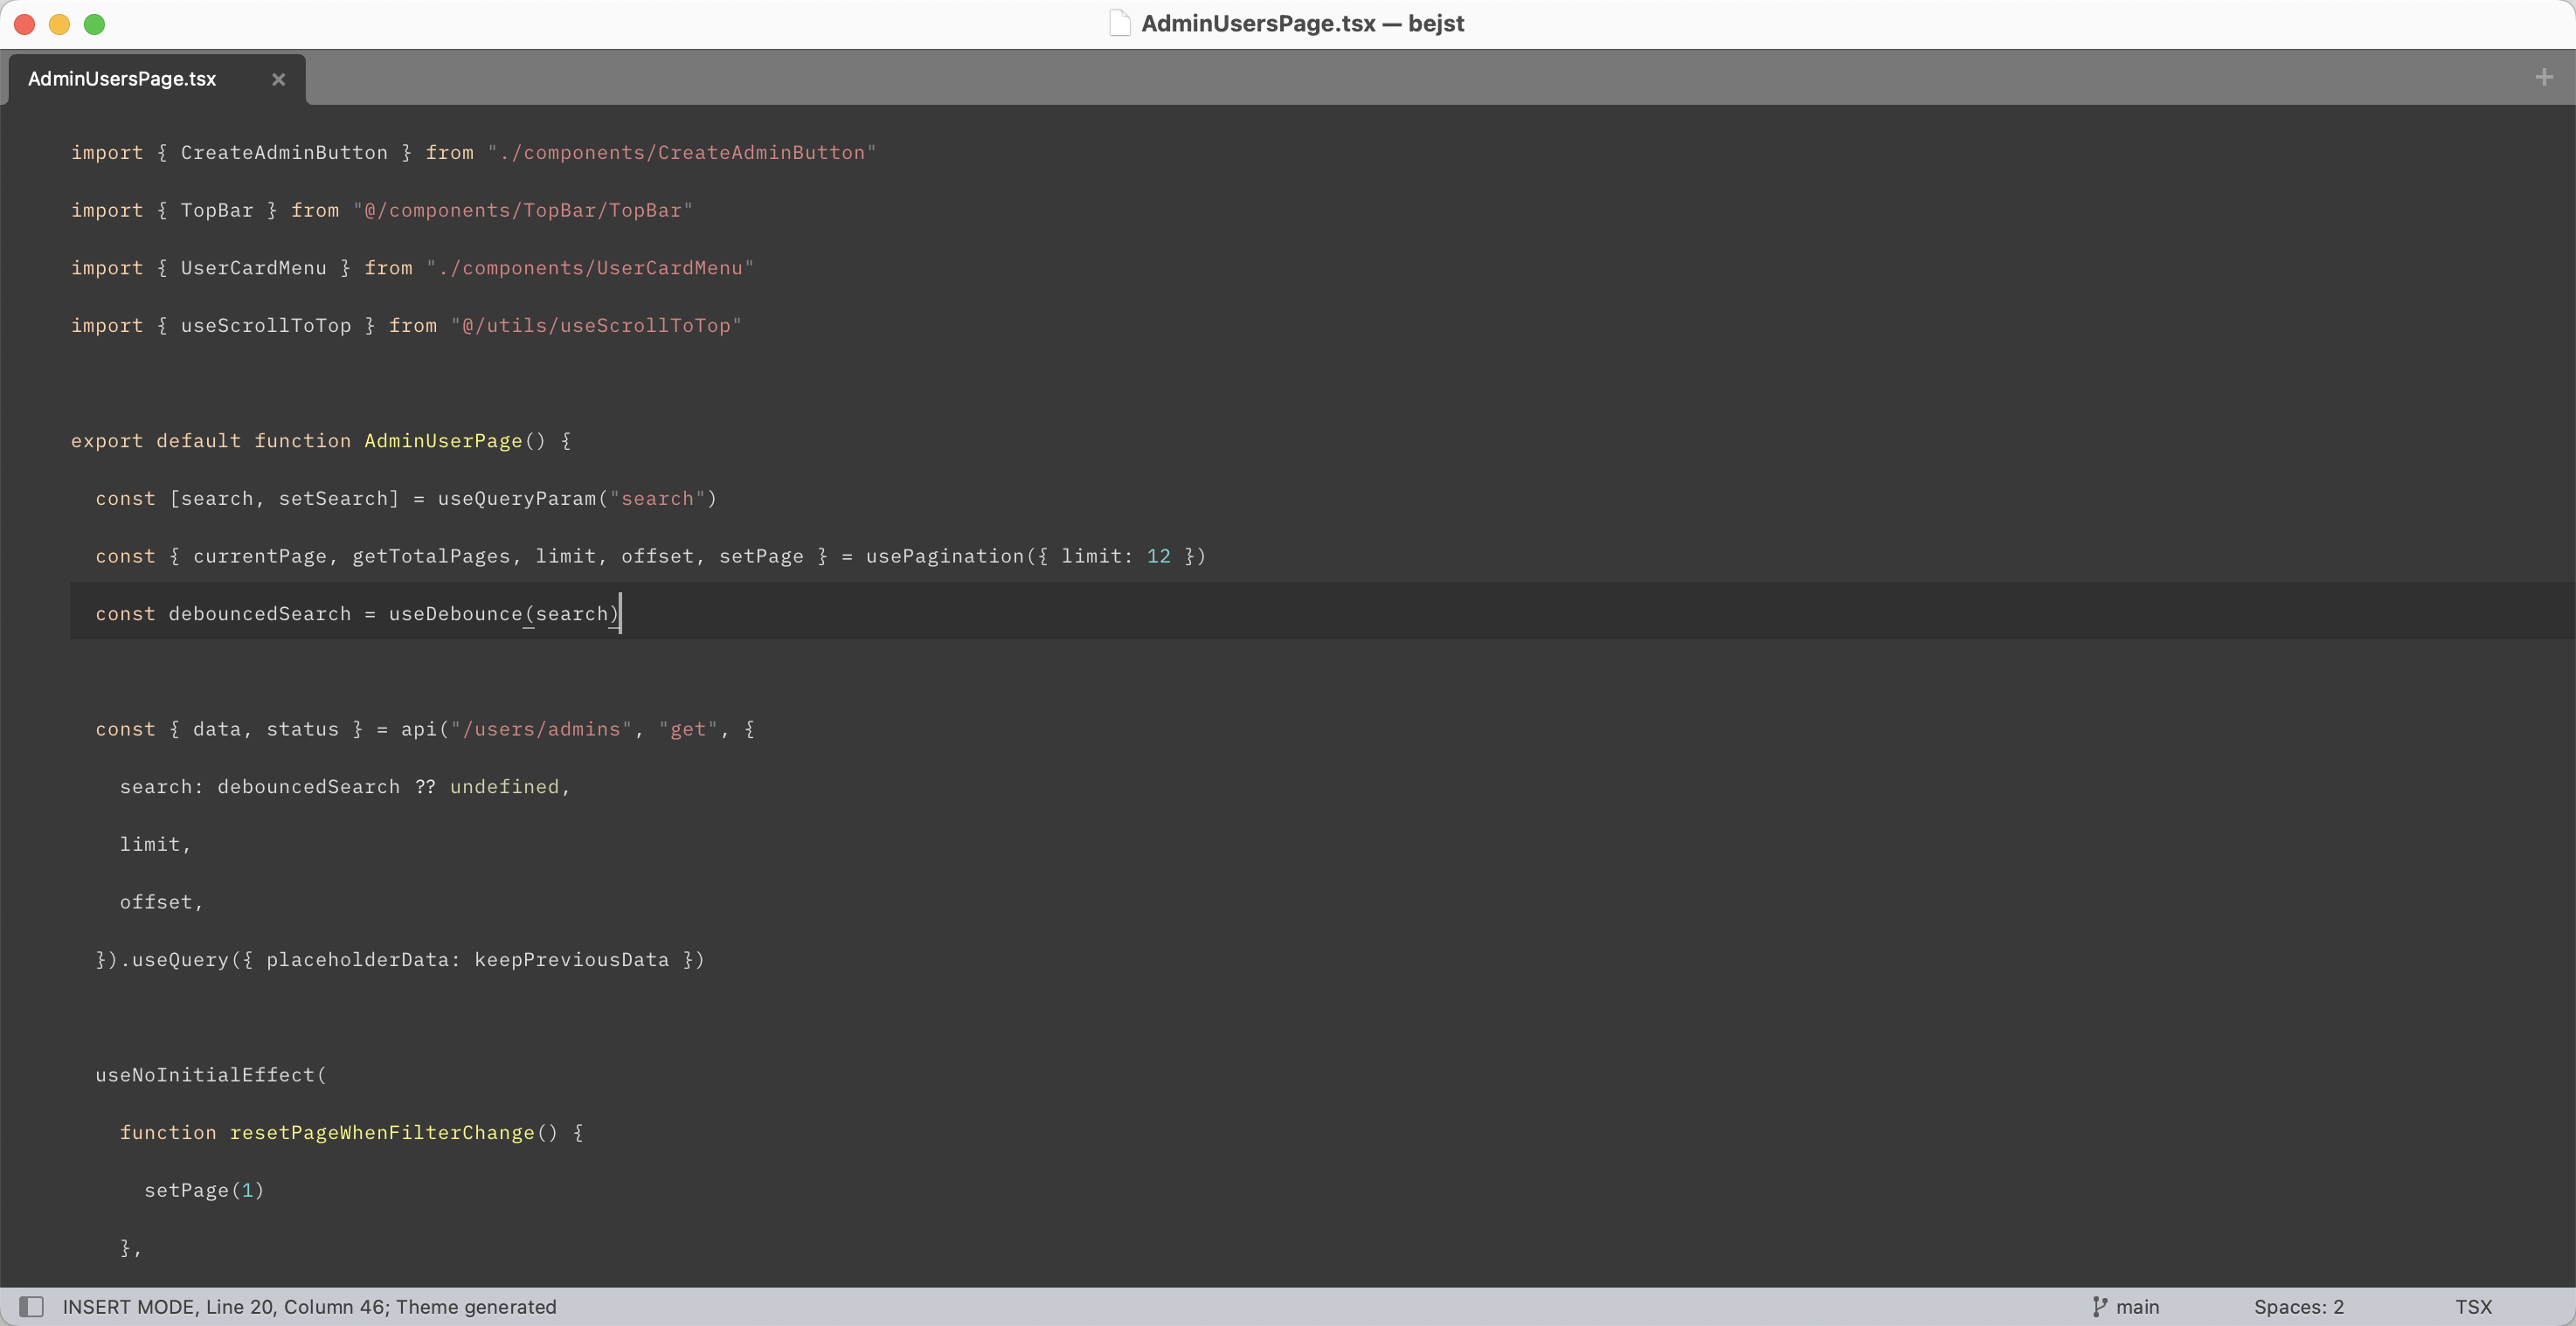The height and width of the screenshot is (1326, 2576).
Task: Click usePagination call
Action: (945, 556)
